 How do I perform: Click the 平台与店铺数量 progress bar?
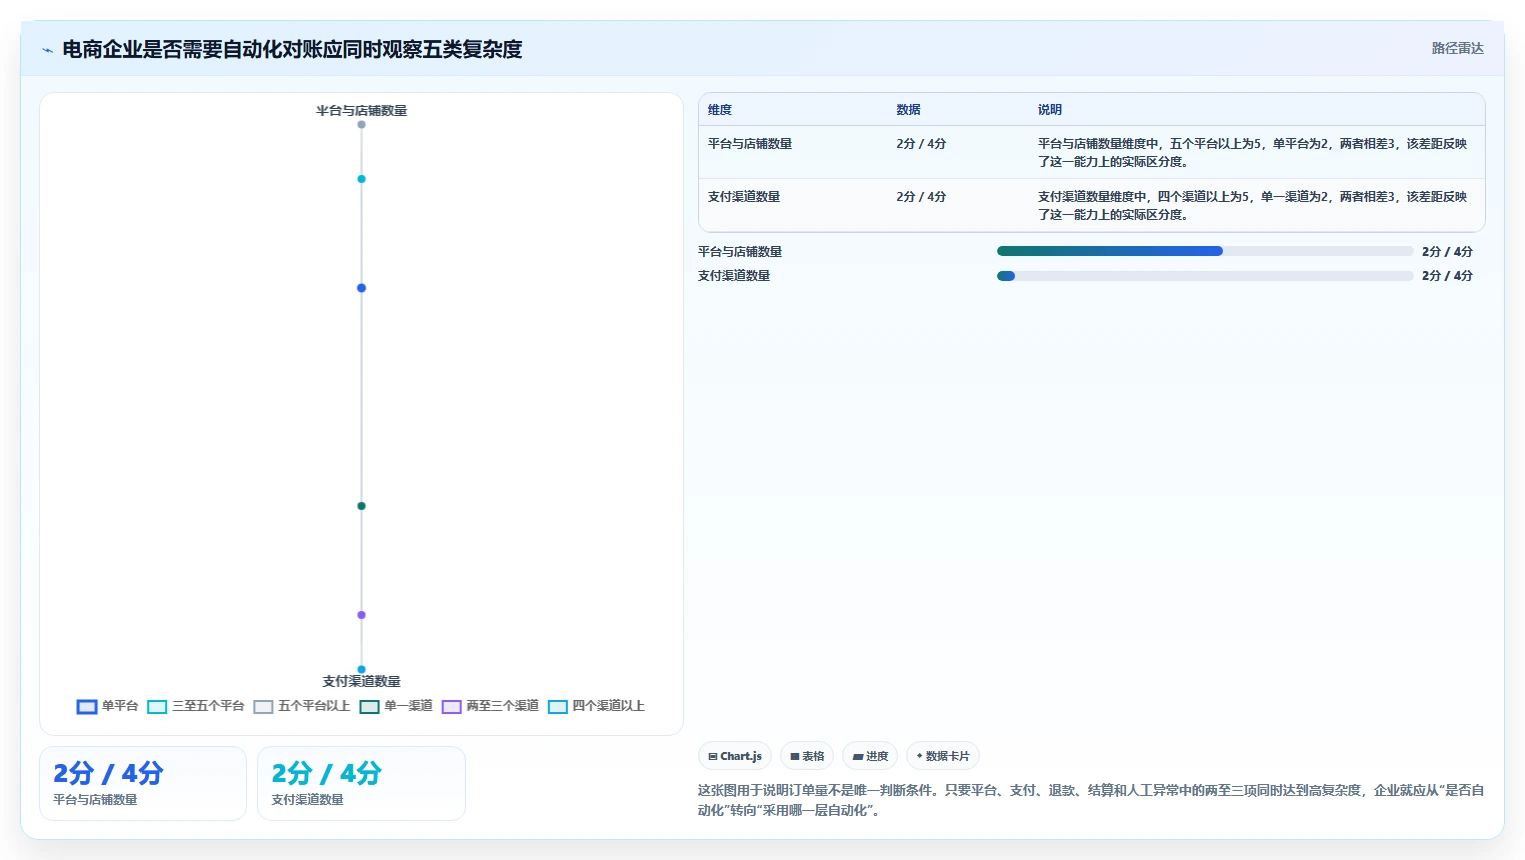tap(1205, 251)
